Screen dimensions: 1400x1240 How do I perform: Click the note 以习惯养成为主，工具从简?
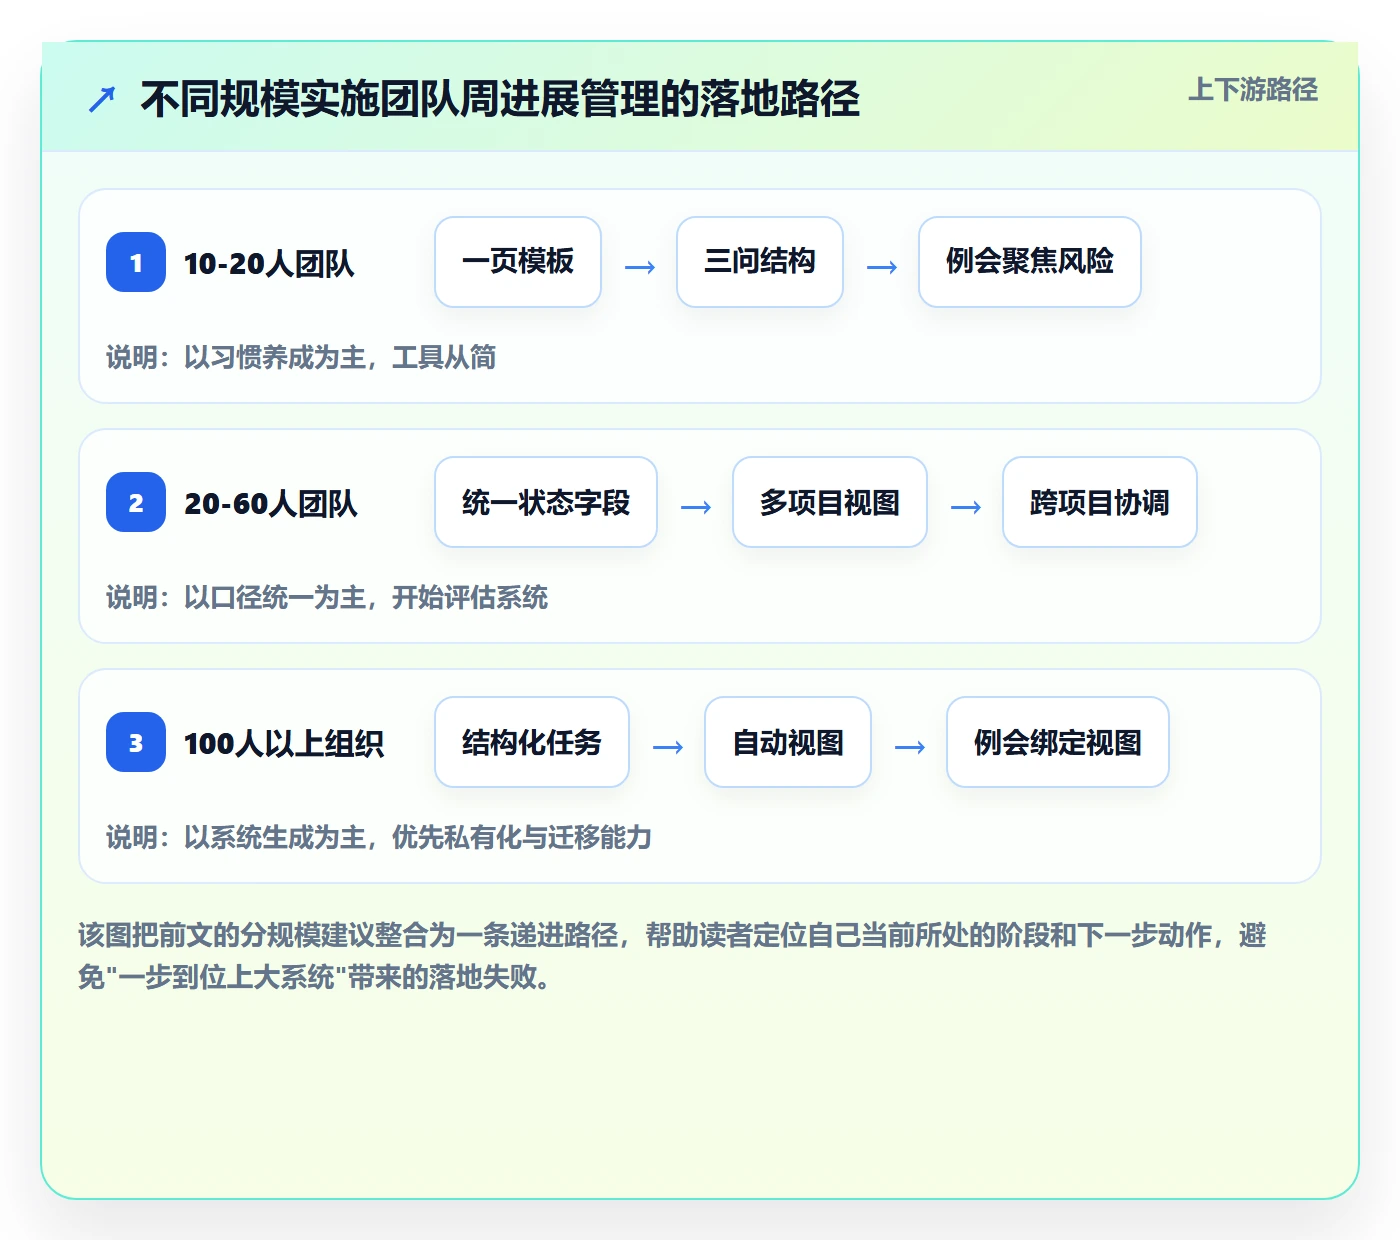pyautogui.click(x=301, y=357)
